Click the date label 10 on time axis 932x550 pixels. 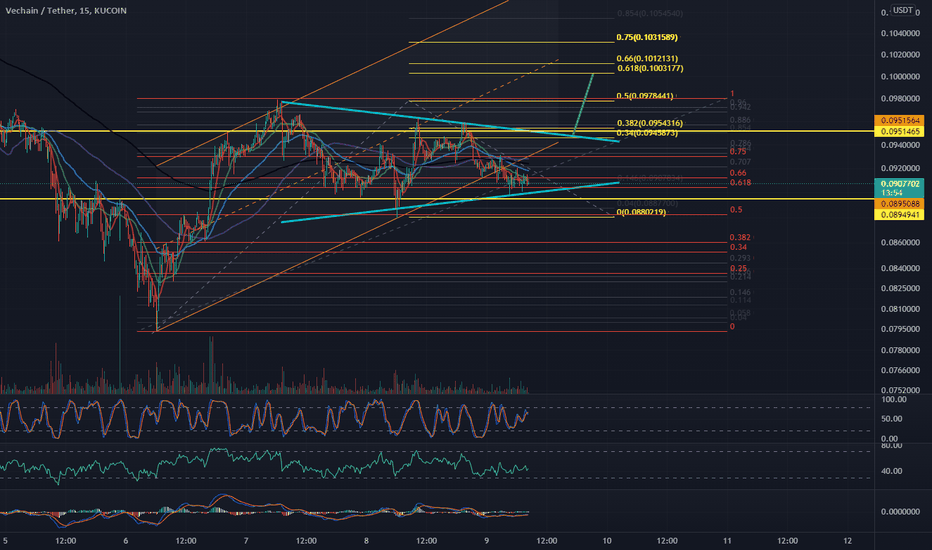607,541
